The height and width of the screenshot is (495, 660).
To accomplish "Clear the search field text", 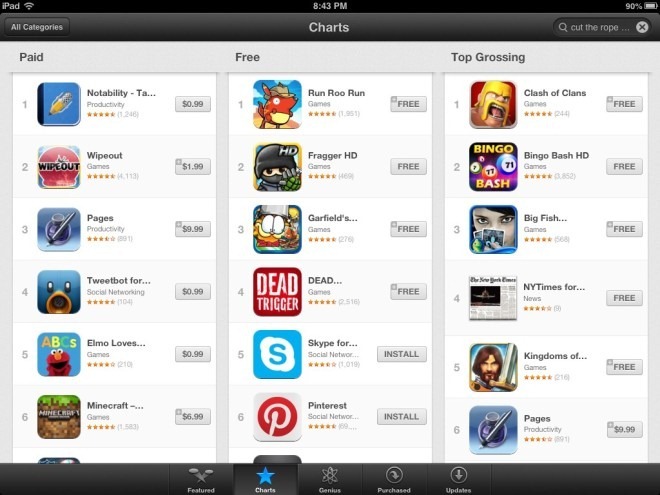I will 642,27.
